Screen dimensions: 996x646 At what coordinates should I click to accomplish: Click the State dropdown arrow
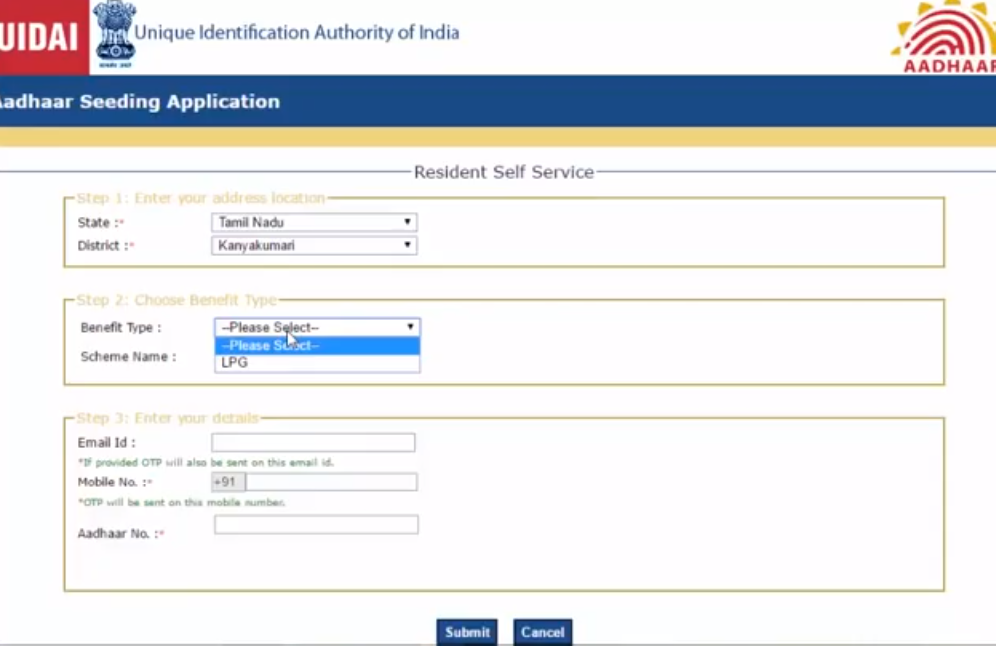pyautogui.click(x=406, y=221)
